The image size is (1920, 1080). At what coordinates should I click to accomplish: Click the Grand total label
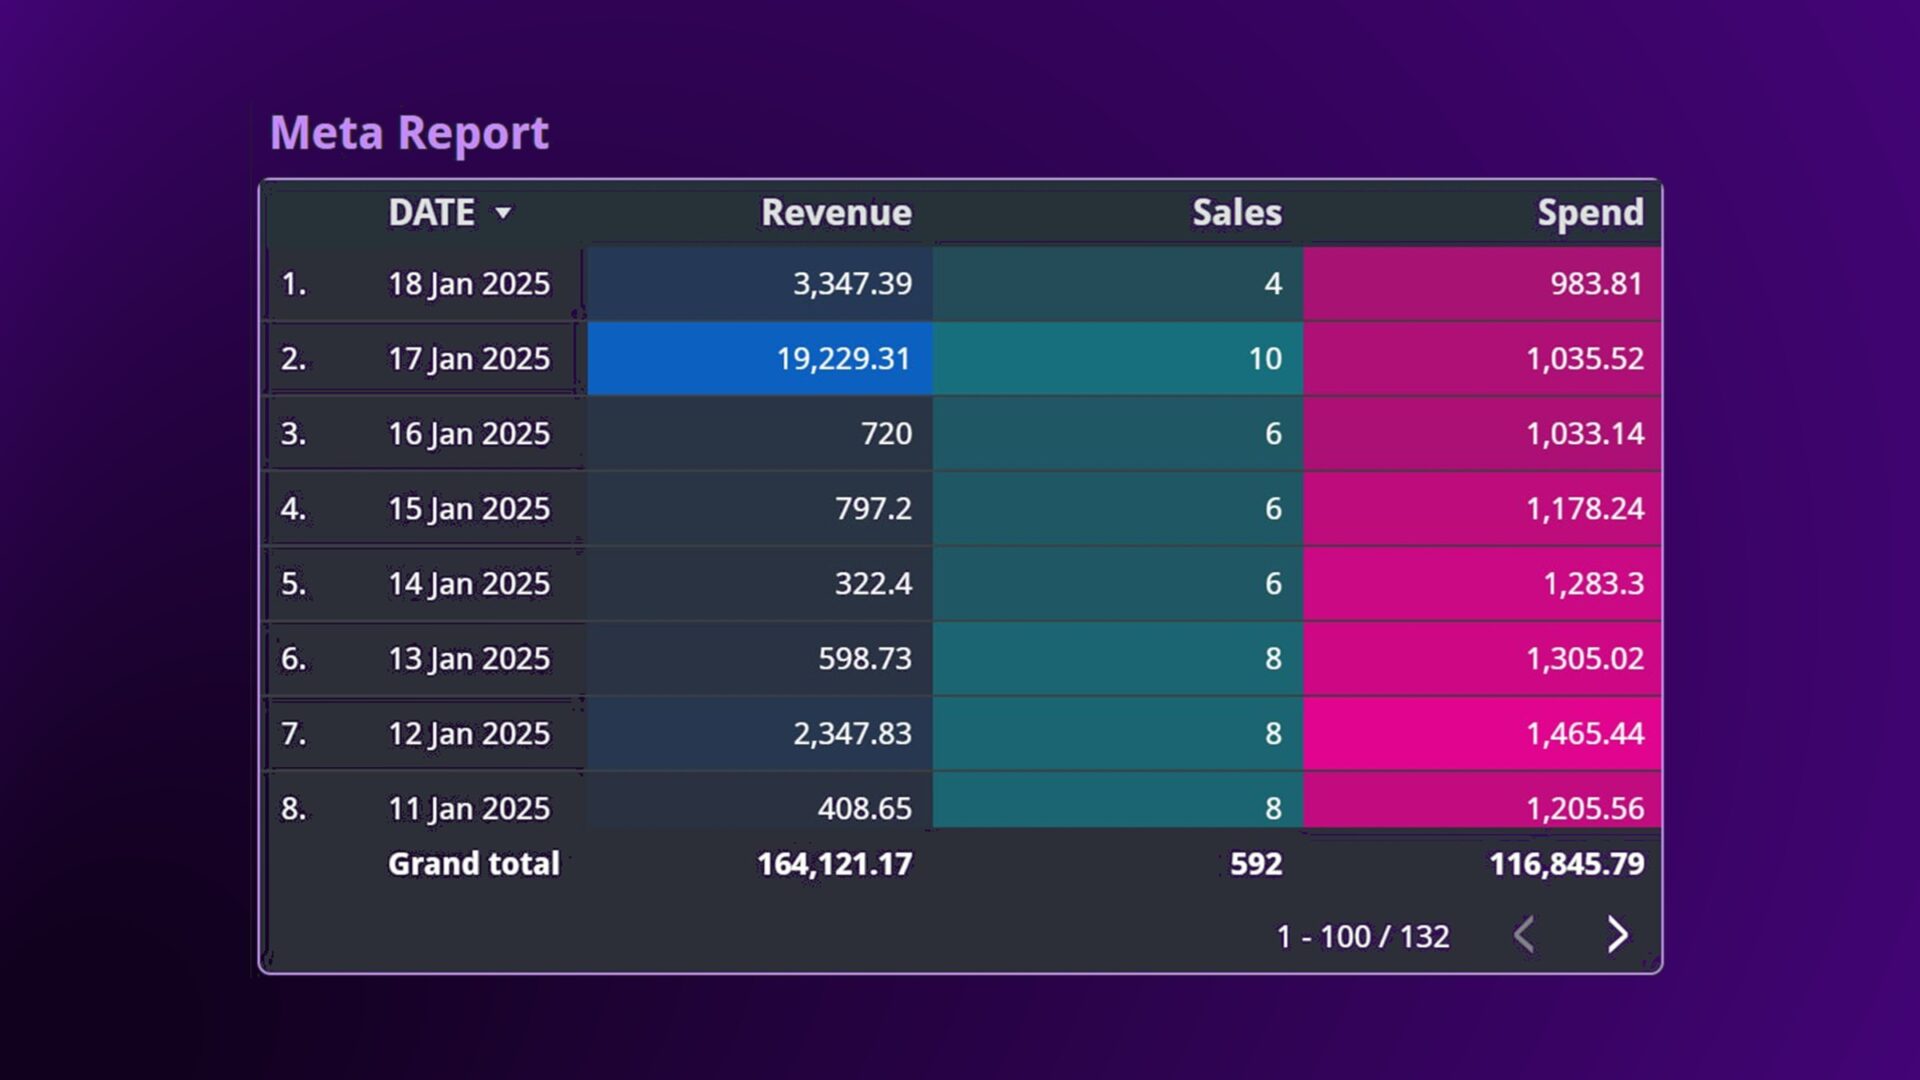[x=474, y=864]
